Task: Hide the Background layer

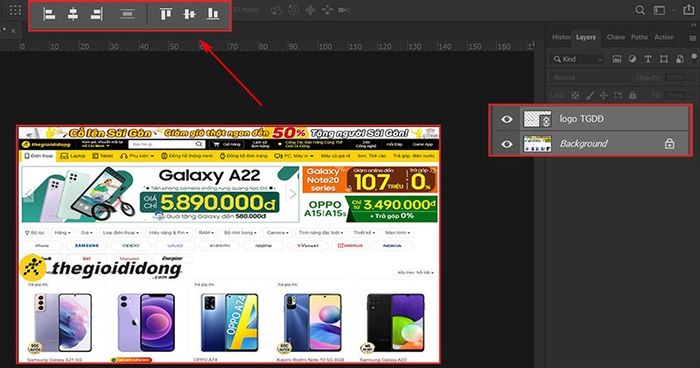Action: [506, 144]
